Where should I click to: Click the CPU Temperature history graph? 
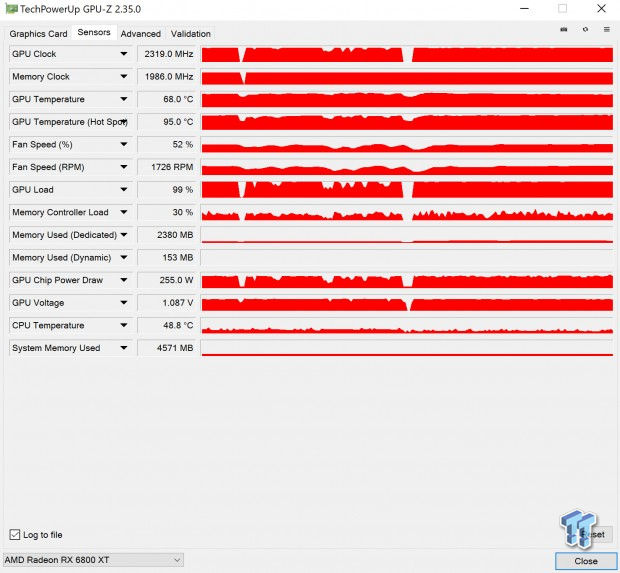407,325
